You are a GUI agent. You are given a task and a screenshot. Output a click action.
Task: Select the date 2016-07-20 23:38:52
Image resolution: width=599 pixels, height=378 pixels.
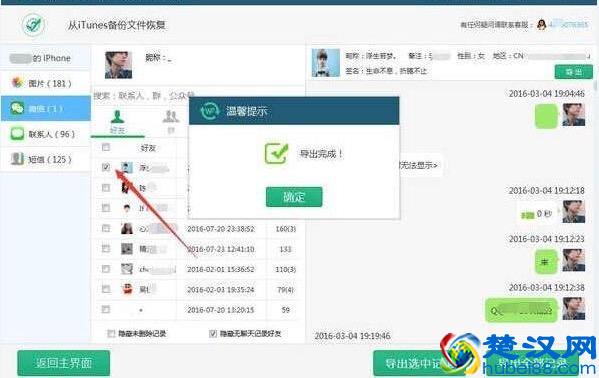click(221, 229)
